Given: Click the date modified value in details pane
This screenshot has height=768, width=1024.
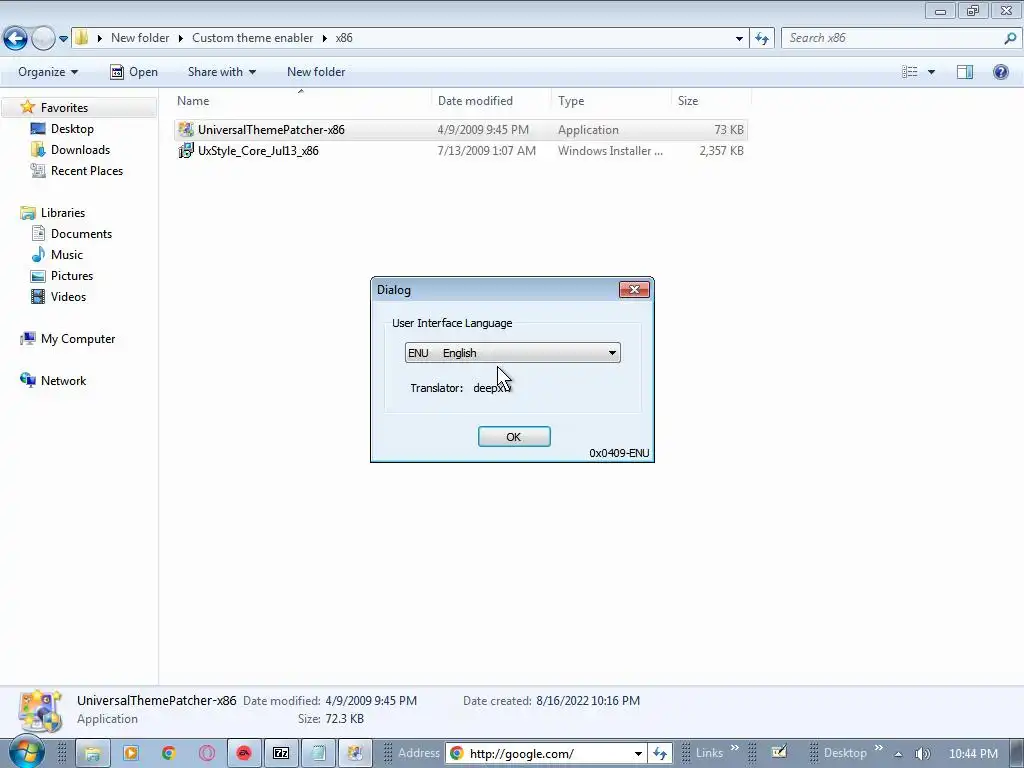Looking at the screenshot, I should 371,701.
